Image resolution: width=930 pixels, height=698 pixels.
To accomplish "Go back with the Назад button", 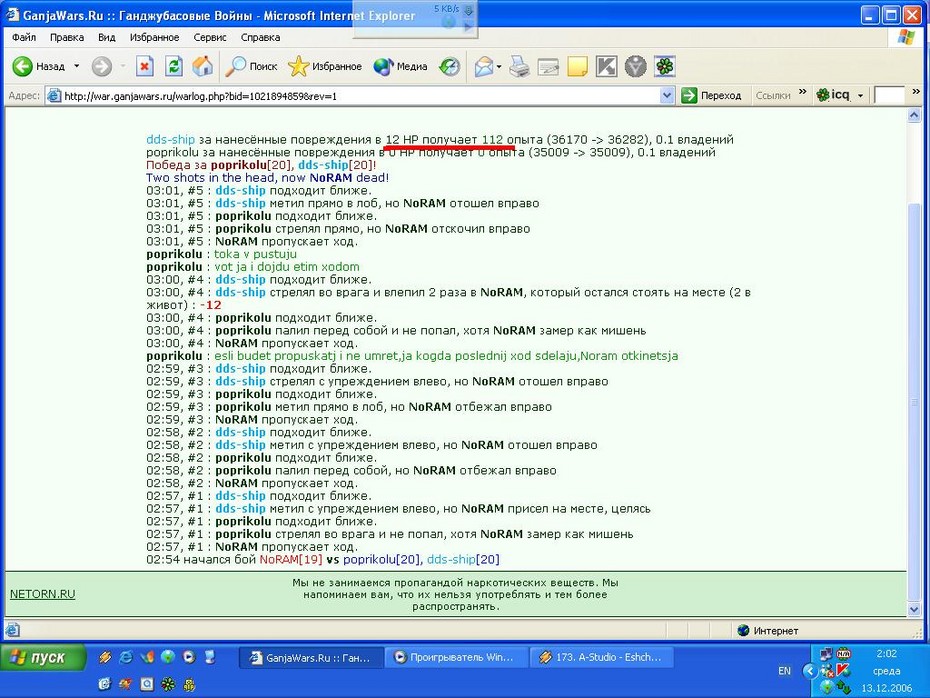I will (x=39, y=66).
